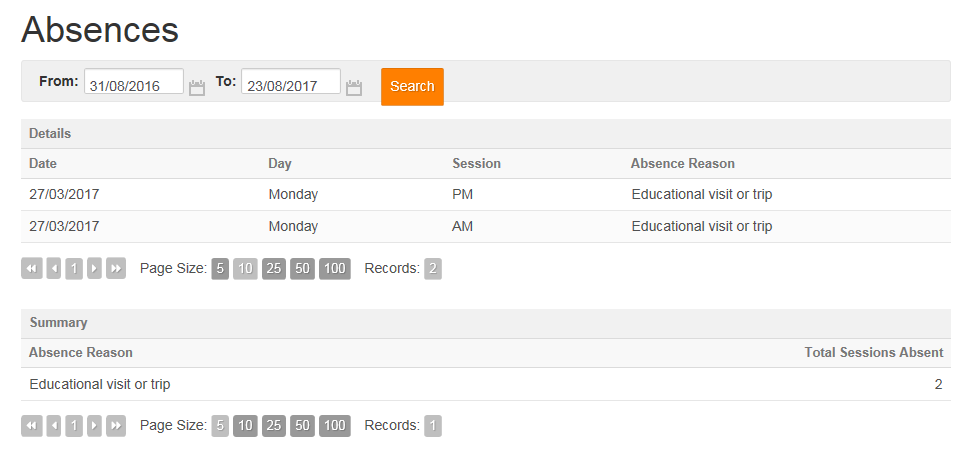This screenshot has width=963, height=450.
Task: Focus the From date input field
Action: [134, 81]
